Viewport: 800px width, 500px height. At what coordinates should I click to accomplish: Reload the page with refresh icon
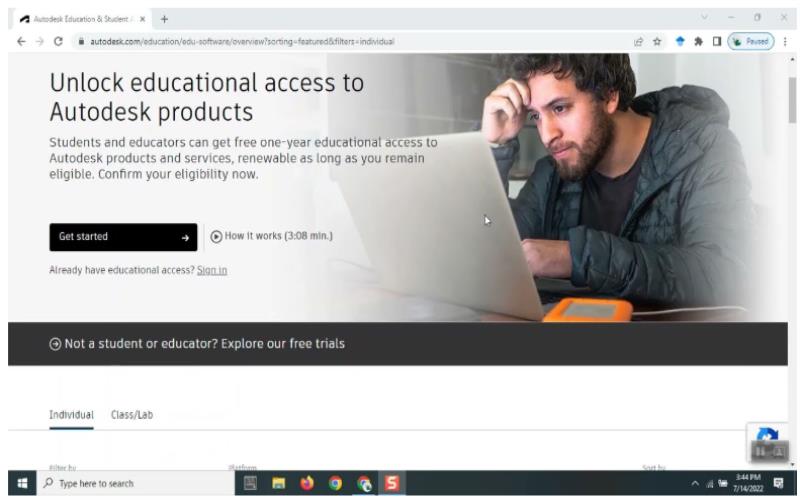pyautogui.click(x=58, y=42)
